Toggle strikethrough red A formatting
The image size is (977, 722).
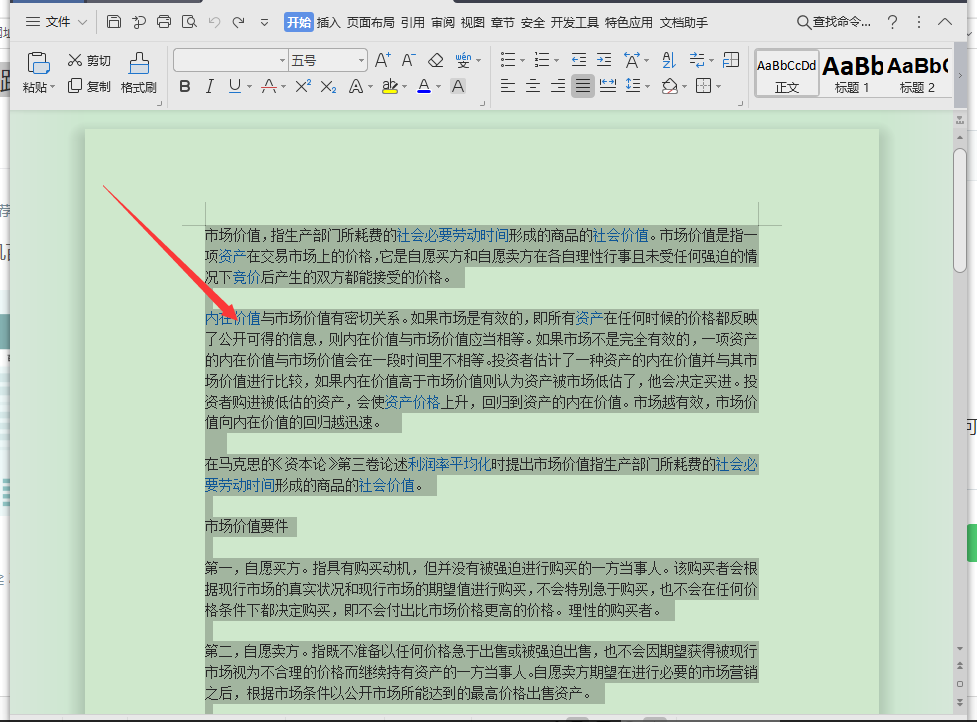(269, 86)
